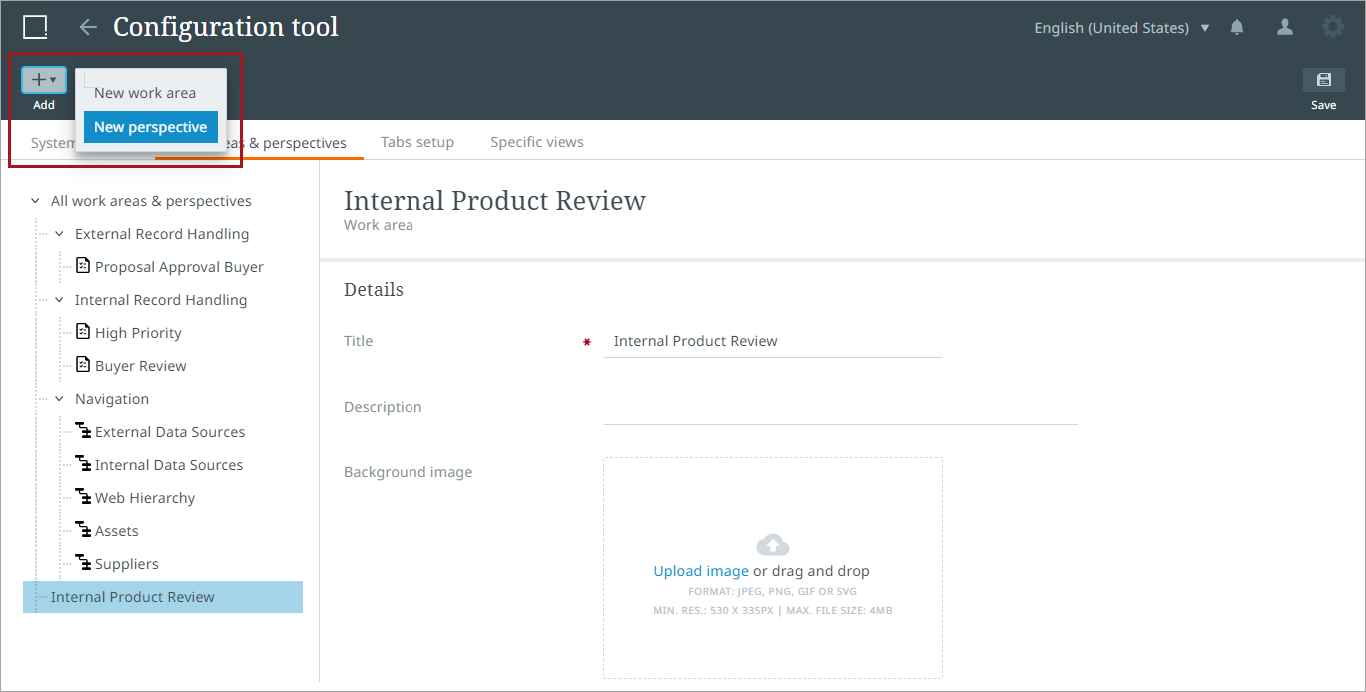Image resolution: width=1366 pixels, height=692 pixels.
Task: Open the notifications bell icon
Action: pyautogui.click(x=1237, y=28)
